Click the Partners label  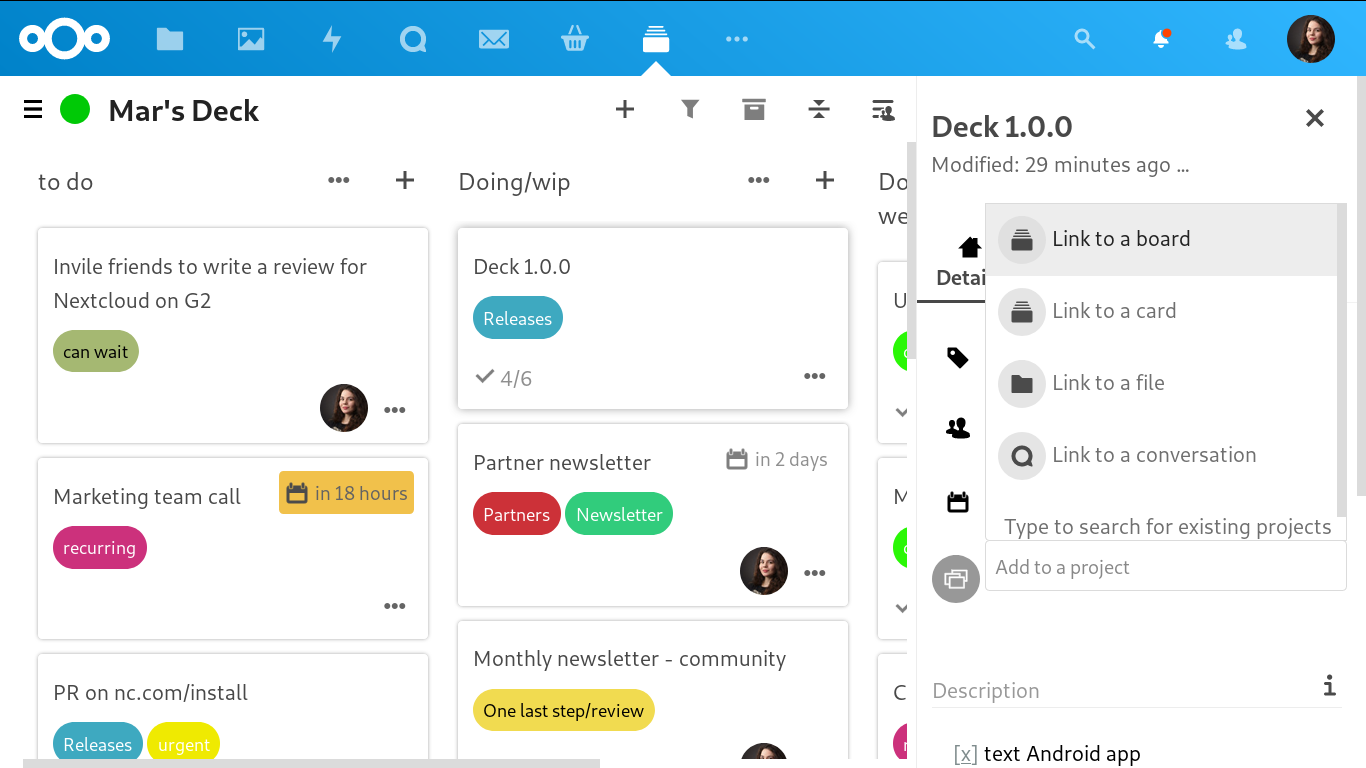click(517, 515)
